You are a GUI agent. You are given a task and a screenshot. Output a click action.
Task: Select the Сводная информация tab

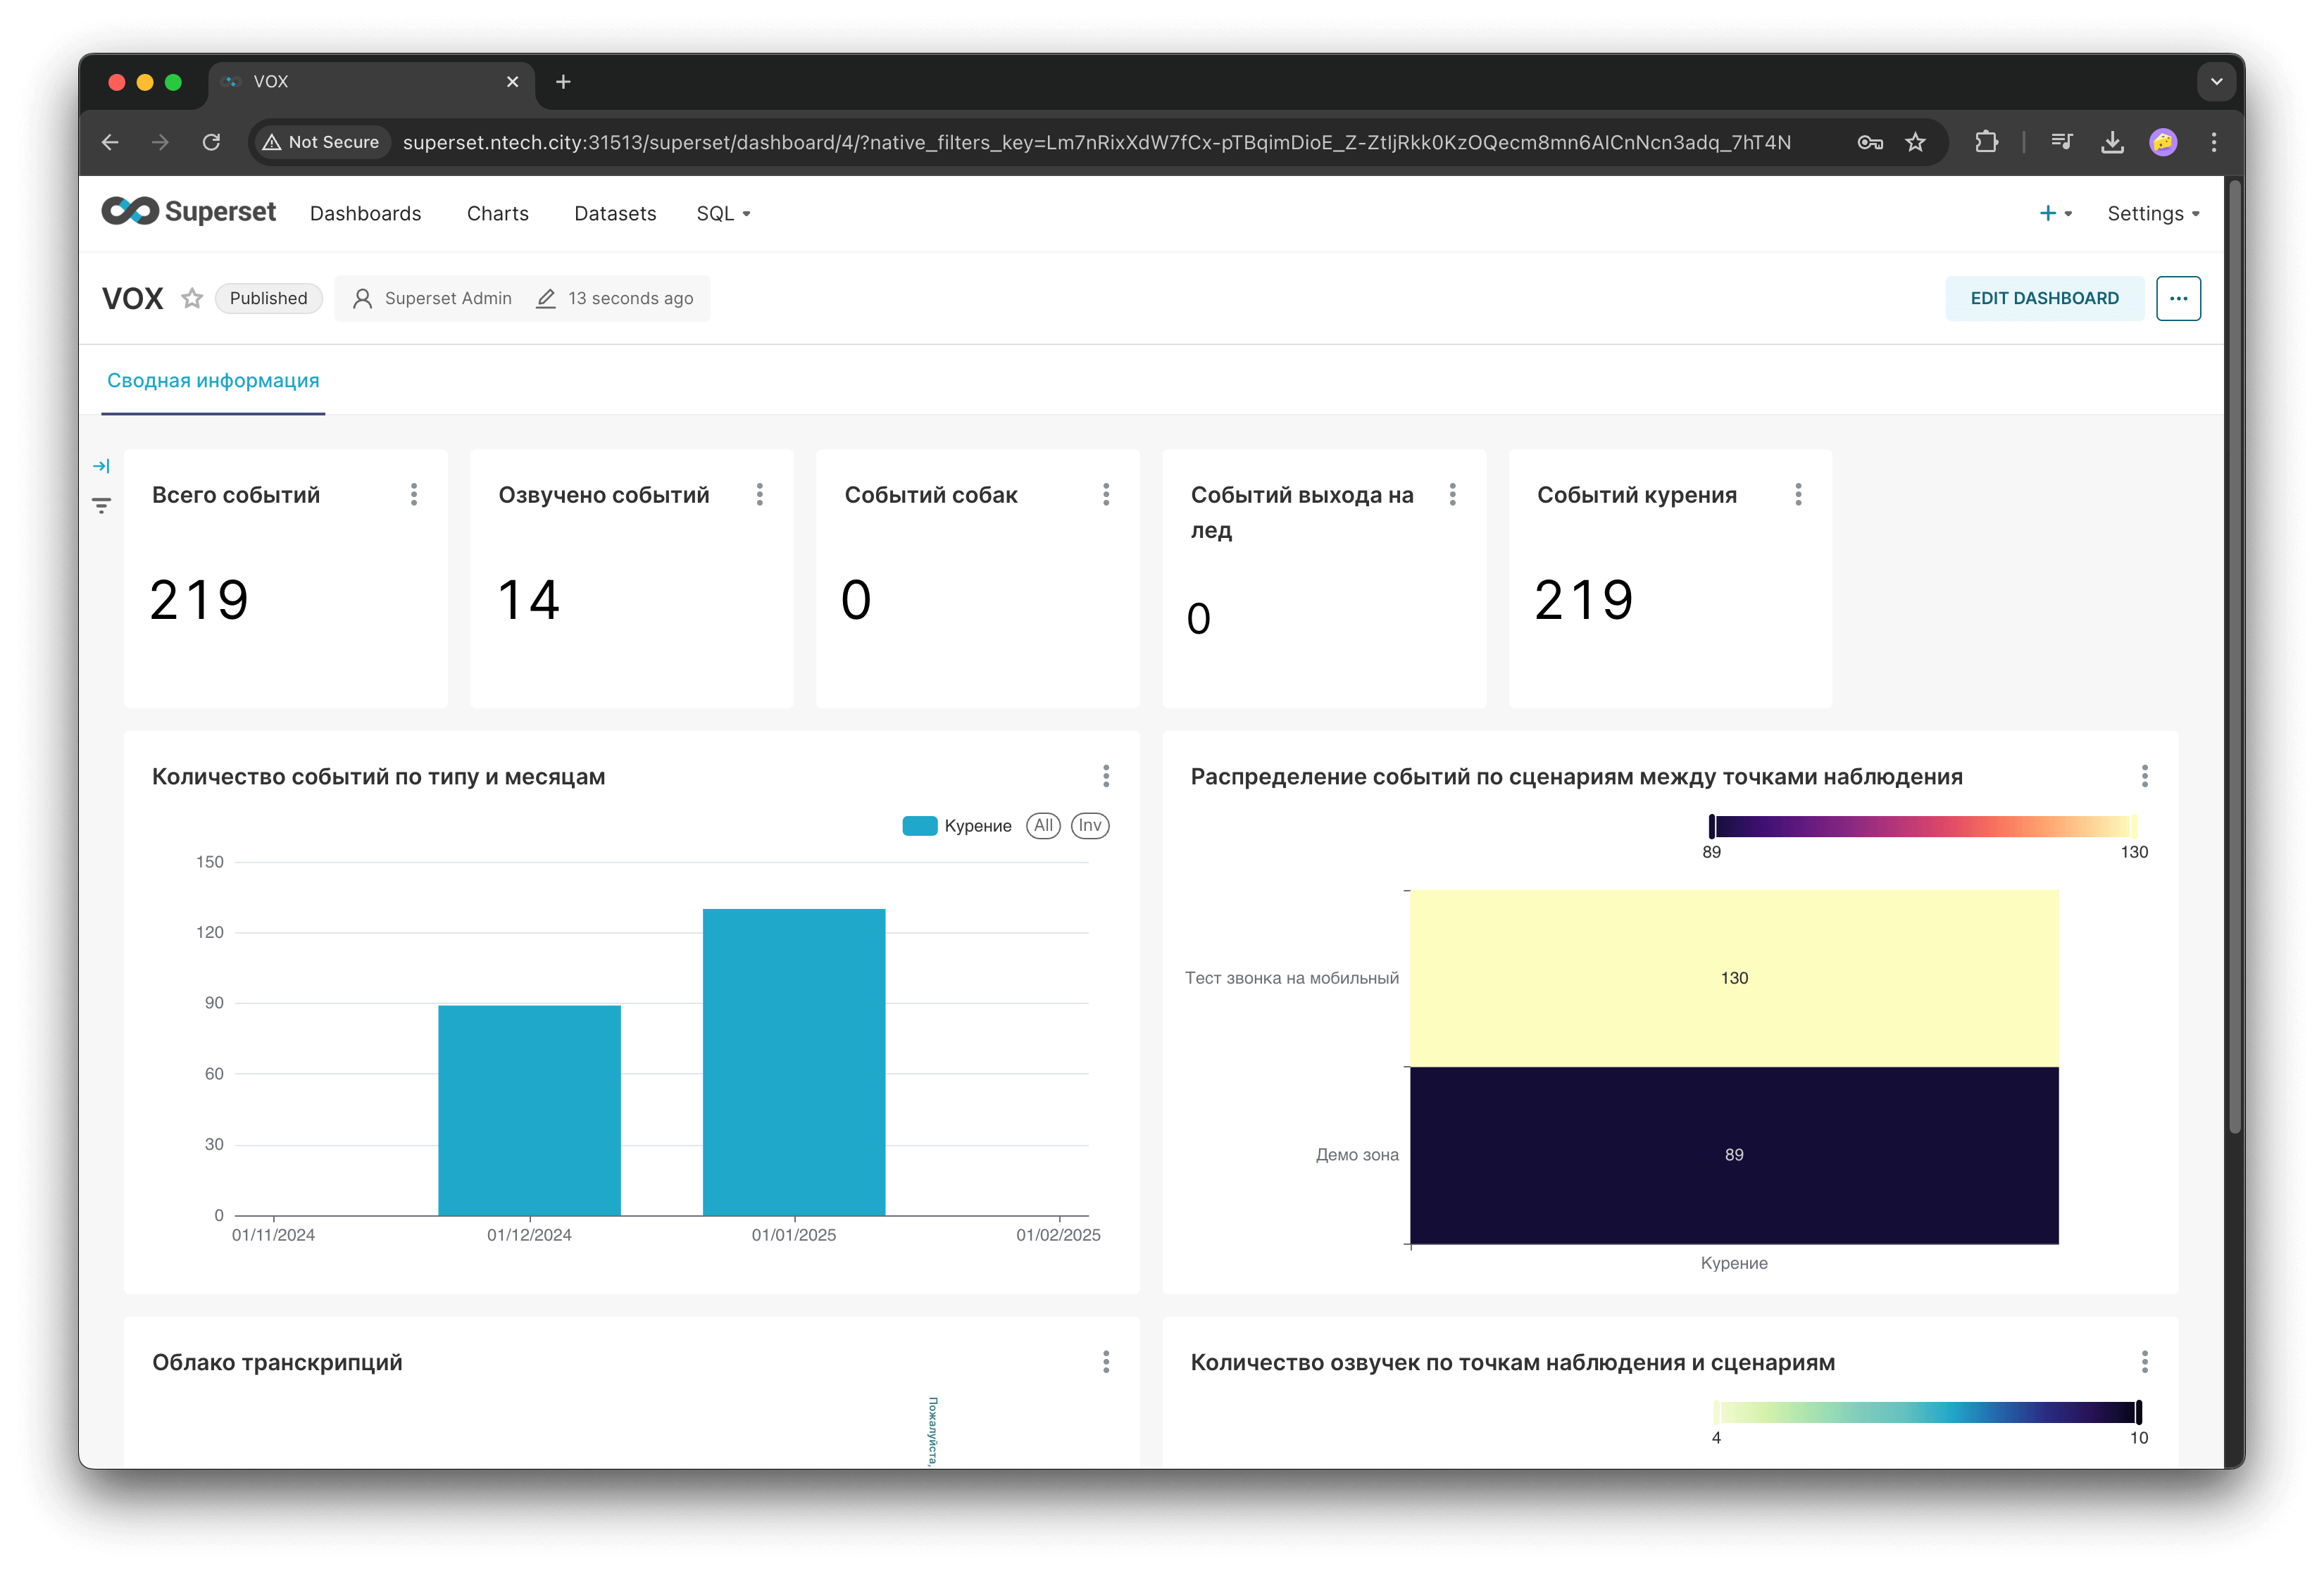pyautogui.click(x=213, y=381)
